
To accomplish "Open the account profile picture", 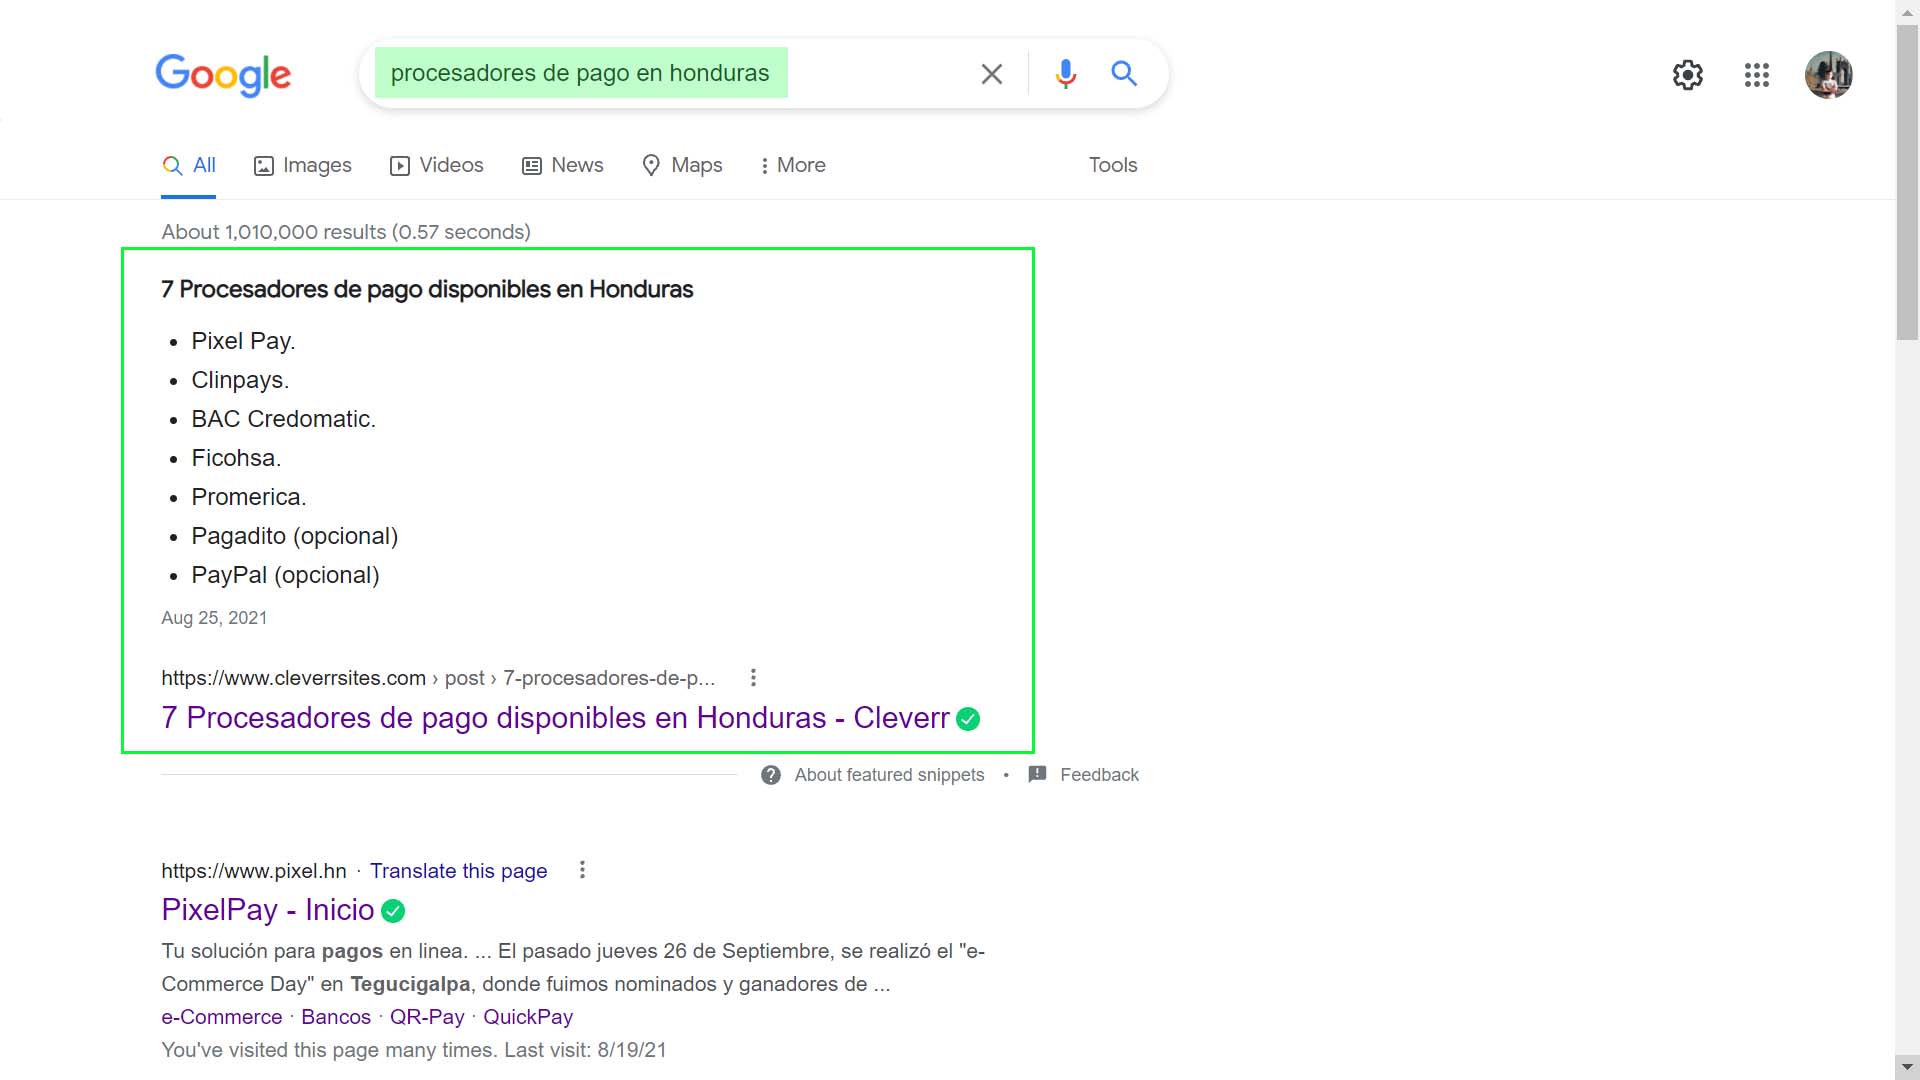I will coord(1829,75).
